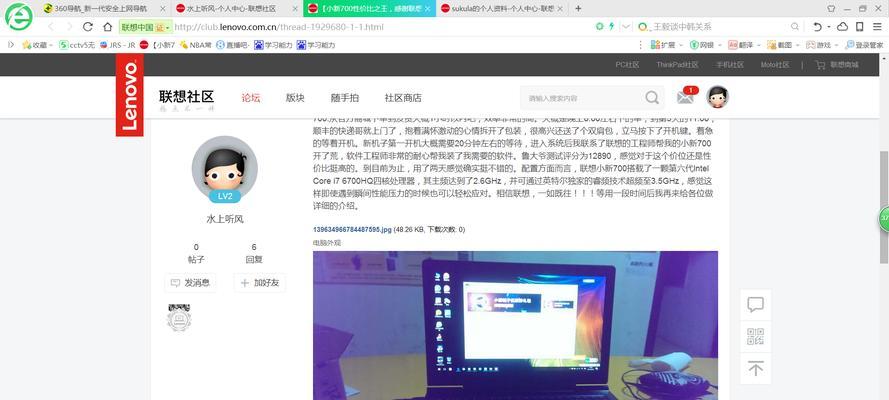
Task: Click the 发消息 send message button
Action: [x=190, y=283]
